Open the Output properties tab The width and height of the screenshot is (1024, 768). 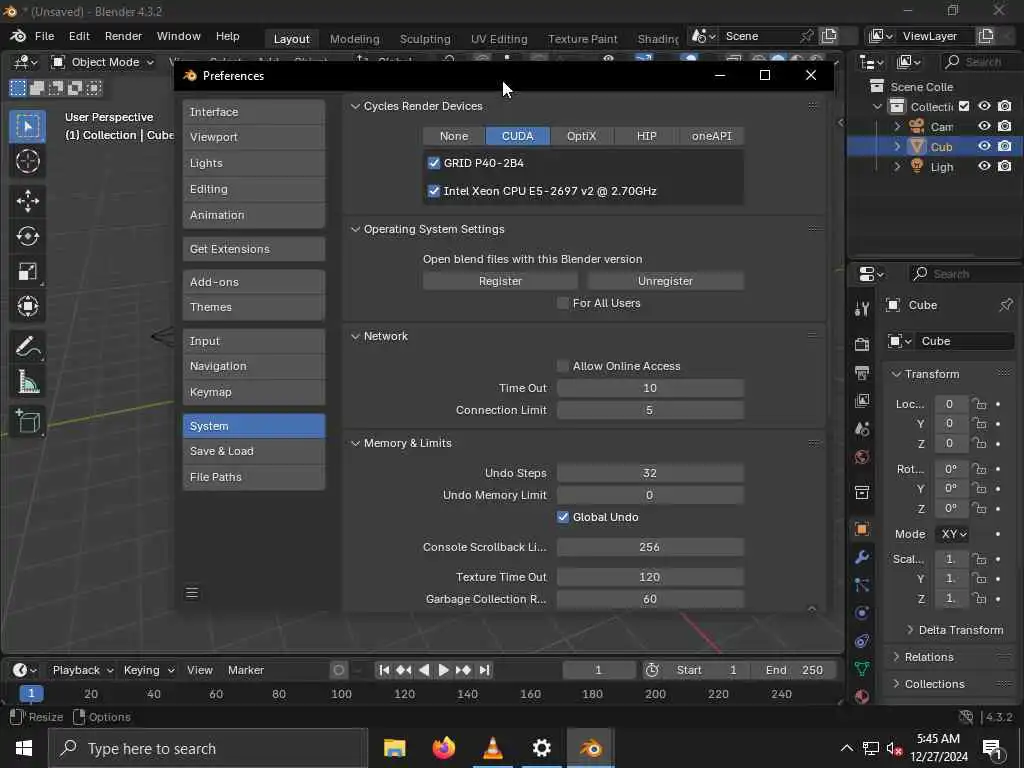coord(862,373)
